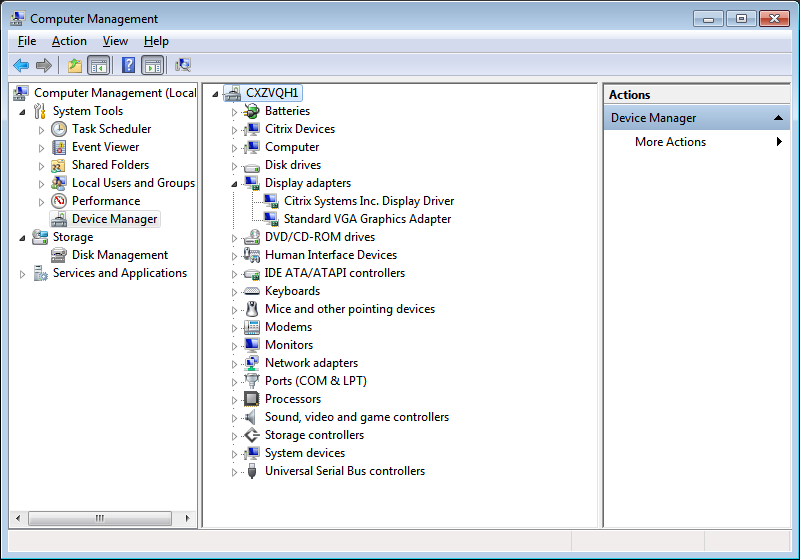
Task: Click the Event Viewer icon in the tree
Action: point(60,147)
